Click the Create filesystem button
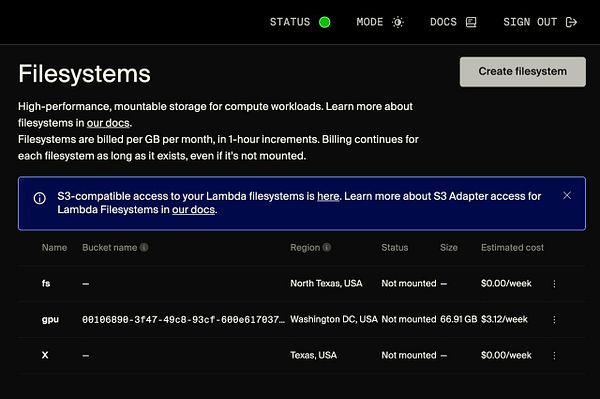 point(523,72)
